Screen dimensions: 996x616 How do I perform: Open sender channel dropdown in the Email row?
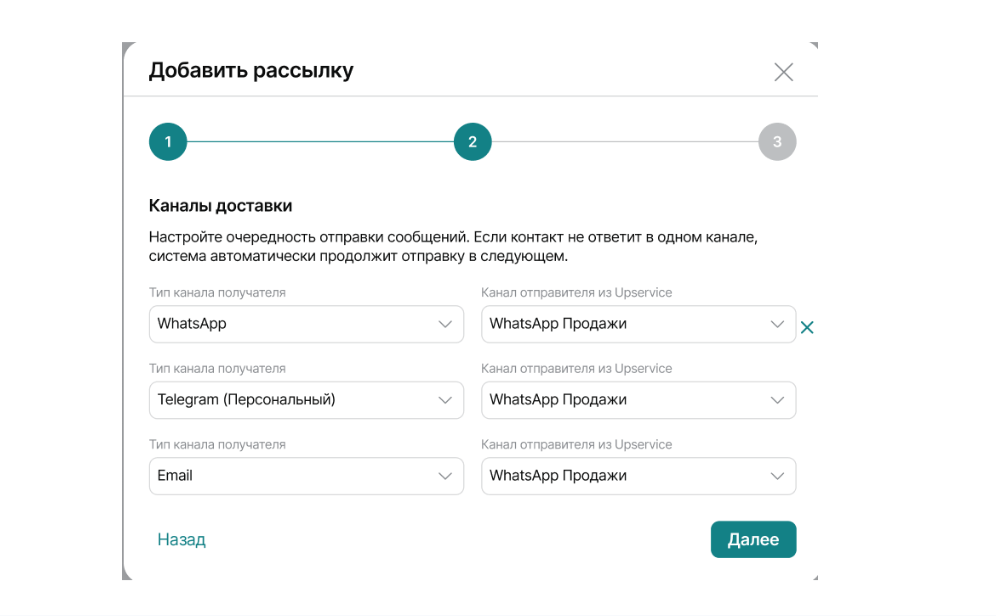(638, 476)
